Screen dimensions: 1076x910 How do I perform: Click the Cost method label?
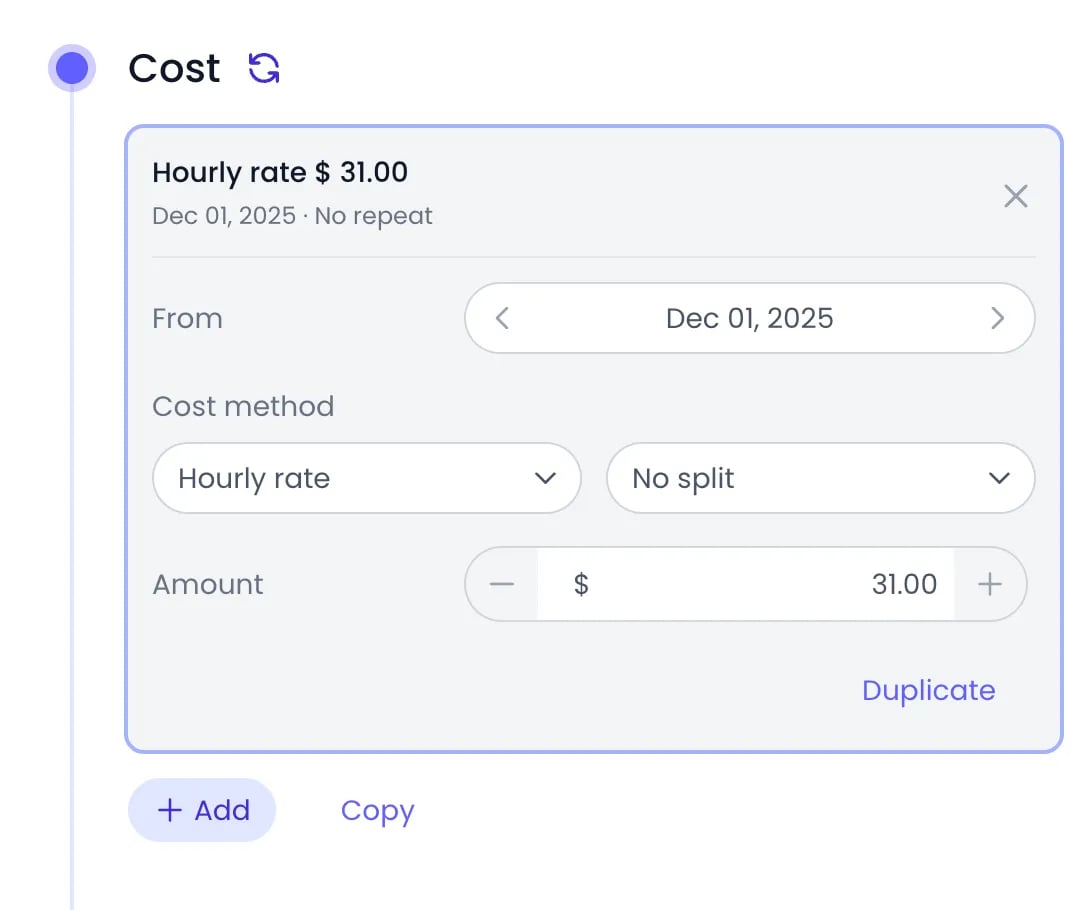click(243, 406)
